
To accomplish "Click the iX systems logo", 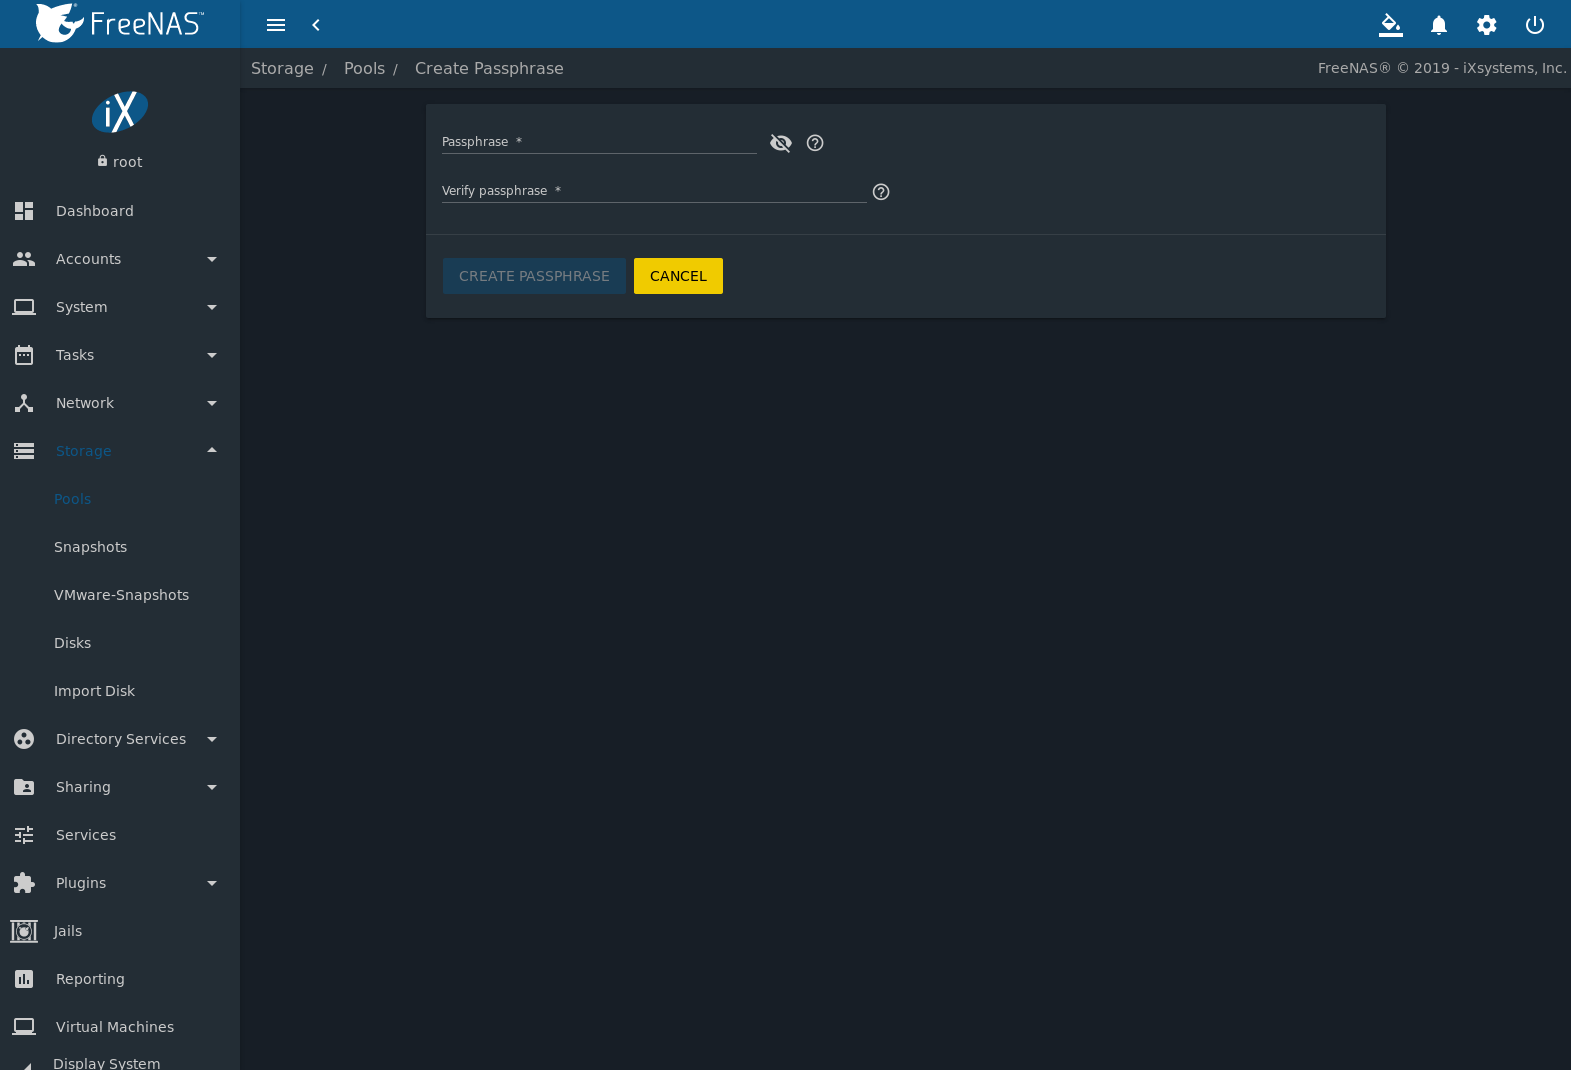I will [x=120, y=112].
